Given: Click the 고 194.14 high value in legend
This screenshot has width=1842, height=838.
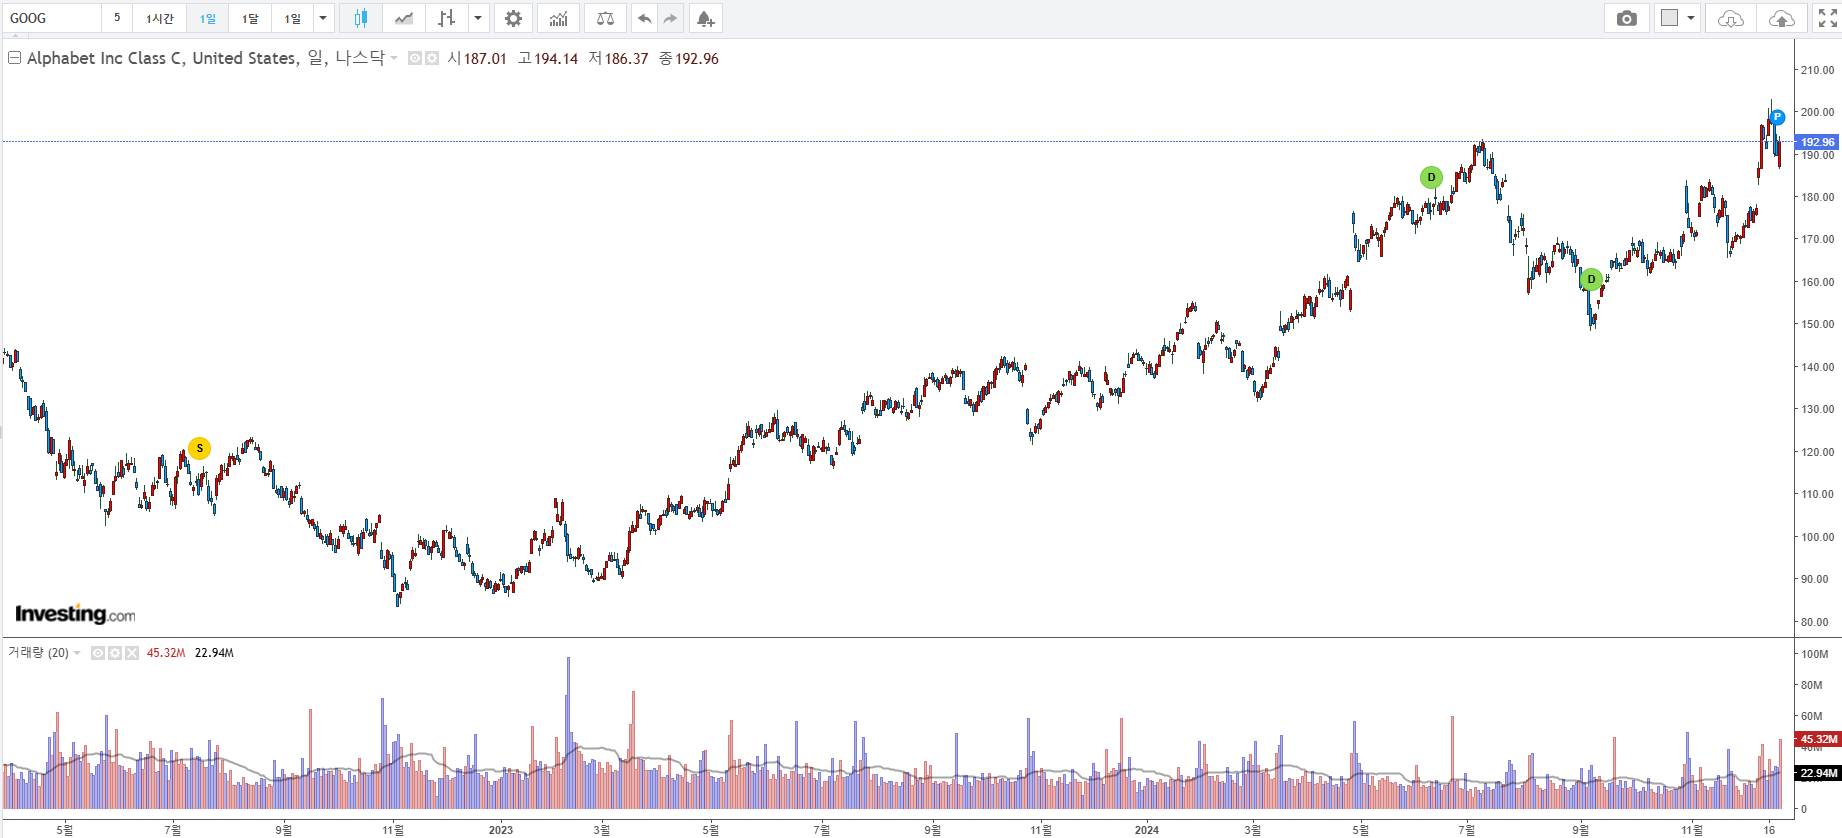Looking at the screenshot, I should pos(548,58).
